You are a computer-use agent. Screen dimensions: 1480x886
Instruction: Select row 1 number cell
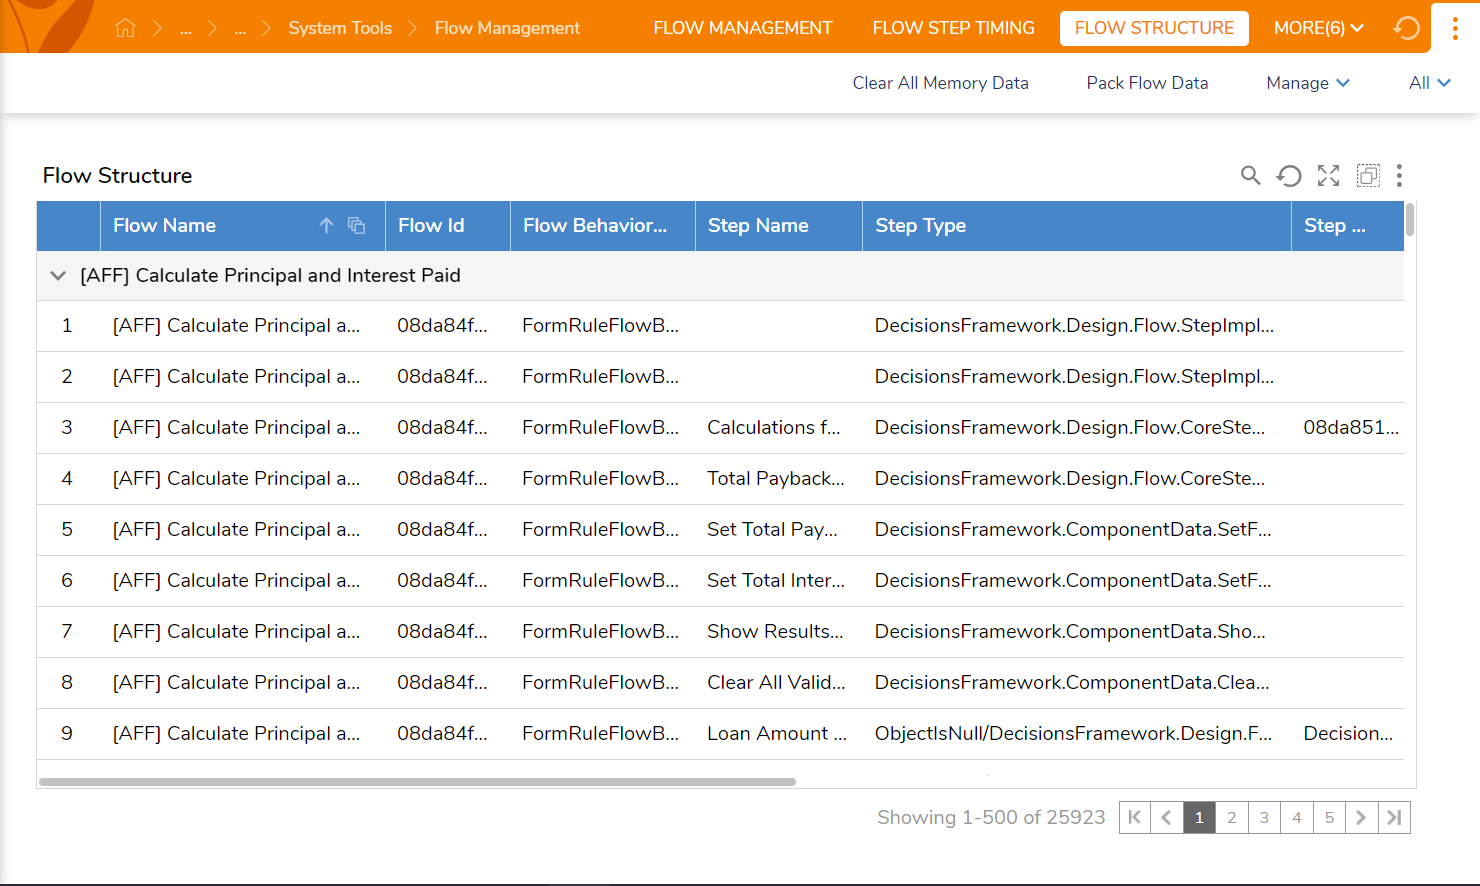pos(67,326)
